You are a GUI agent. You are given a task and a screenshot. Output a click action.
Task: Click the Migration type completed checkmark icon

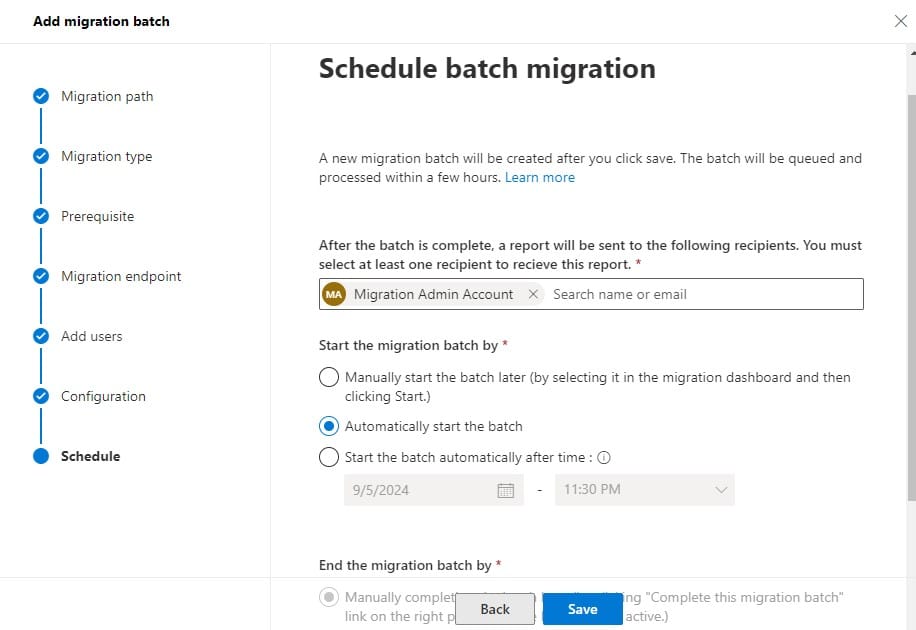(x=40, y=156)
